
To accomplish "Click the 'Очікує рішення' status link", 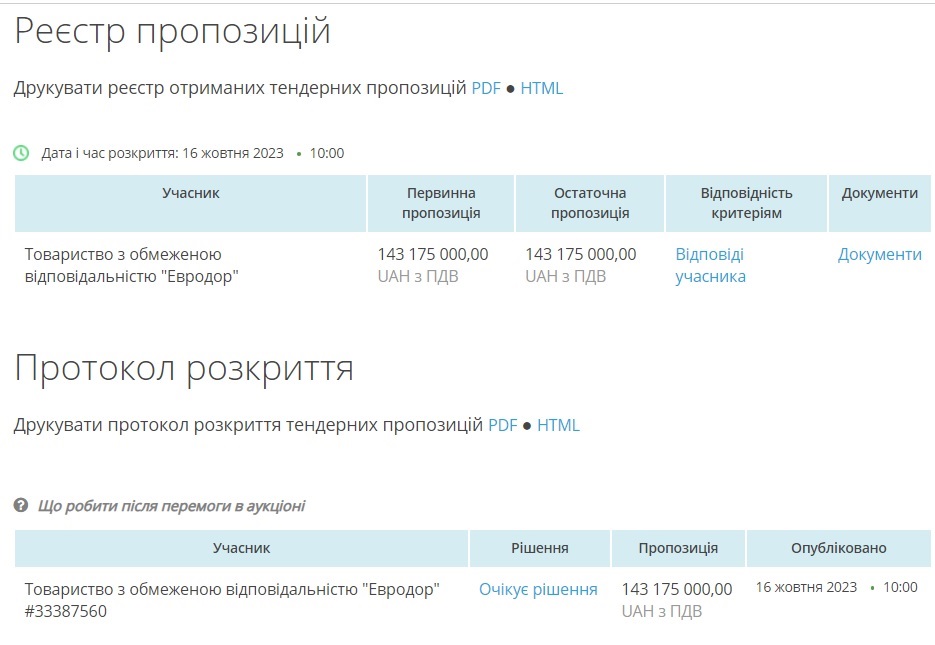I will click(538, 590).
